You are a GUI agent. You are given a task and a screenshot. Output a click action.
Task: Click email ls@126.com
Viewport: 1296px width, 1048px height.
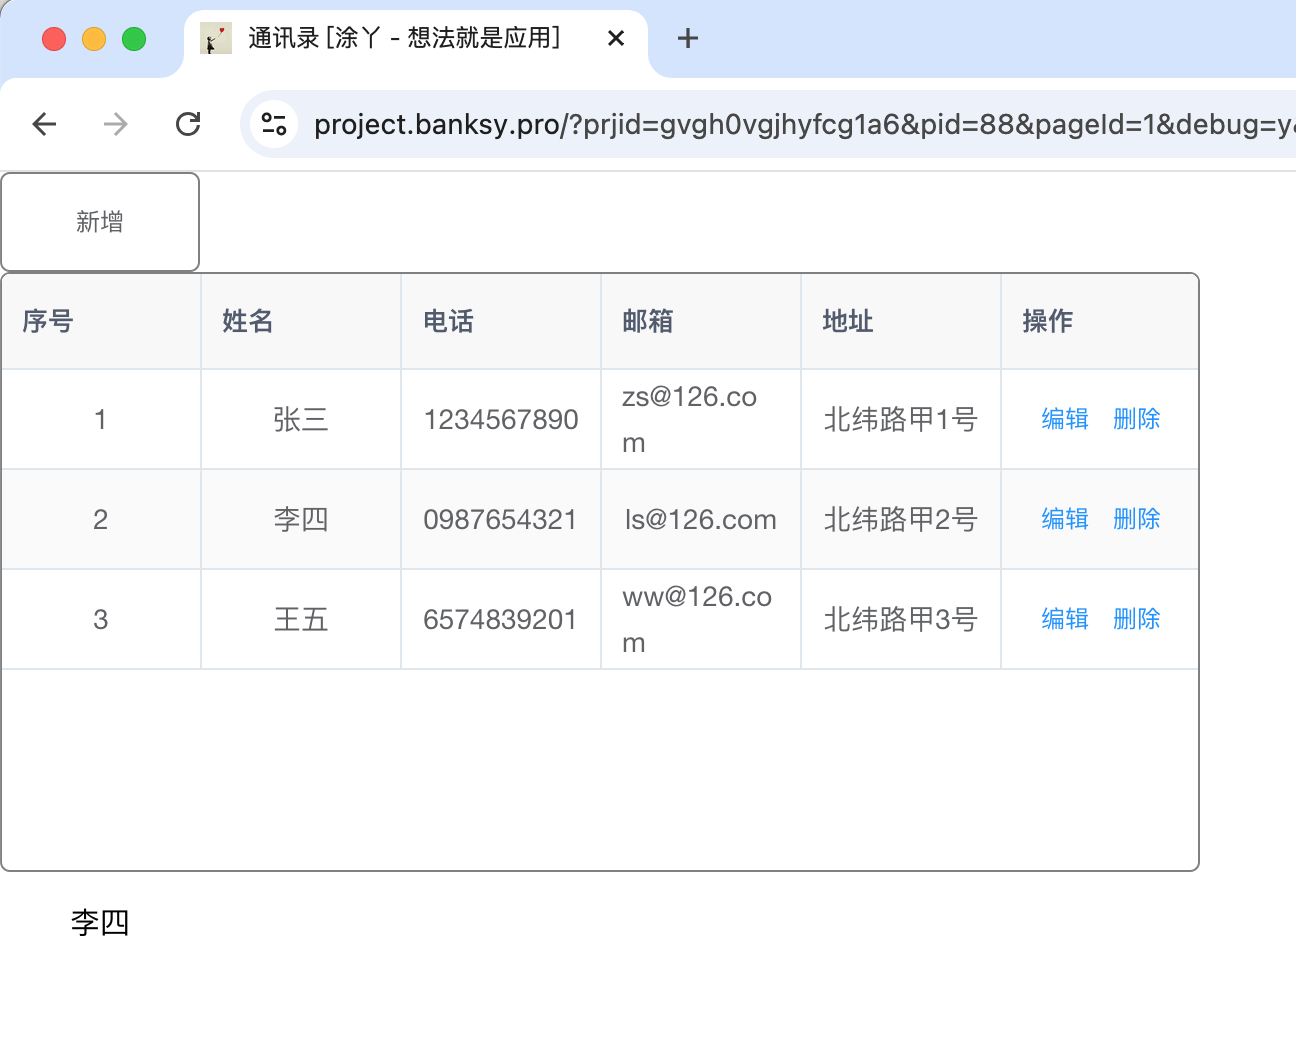tap(701, 519)
